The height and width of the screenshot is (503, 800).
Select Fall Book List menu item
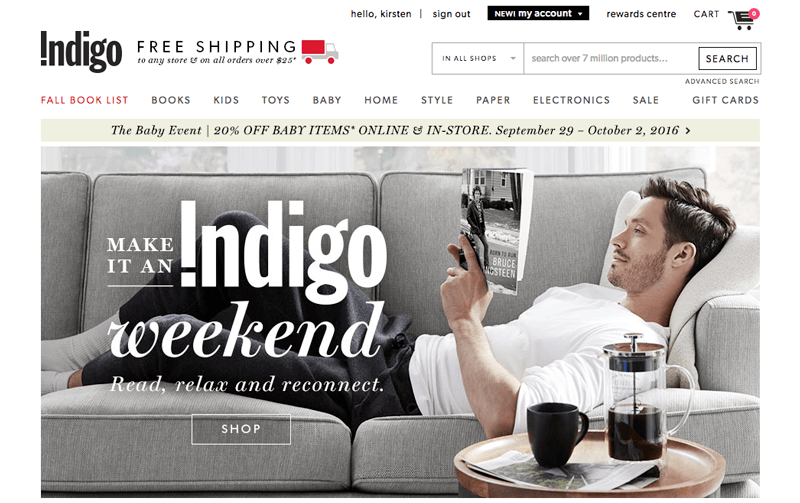click(x=85, y=100)
